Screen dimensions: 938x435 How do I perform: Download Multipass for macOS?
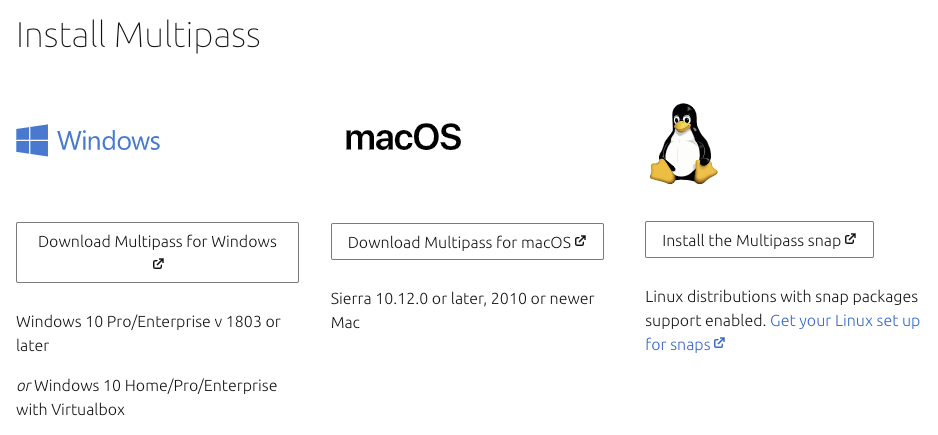point(467,242)
